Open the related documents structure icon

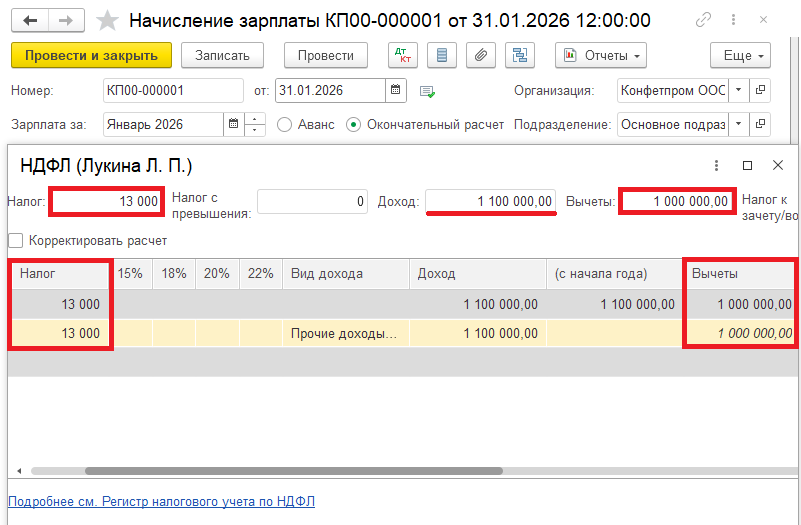[x=520, y=55]
